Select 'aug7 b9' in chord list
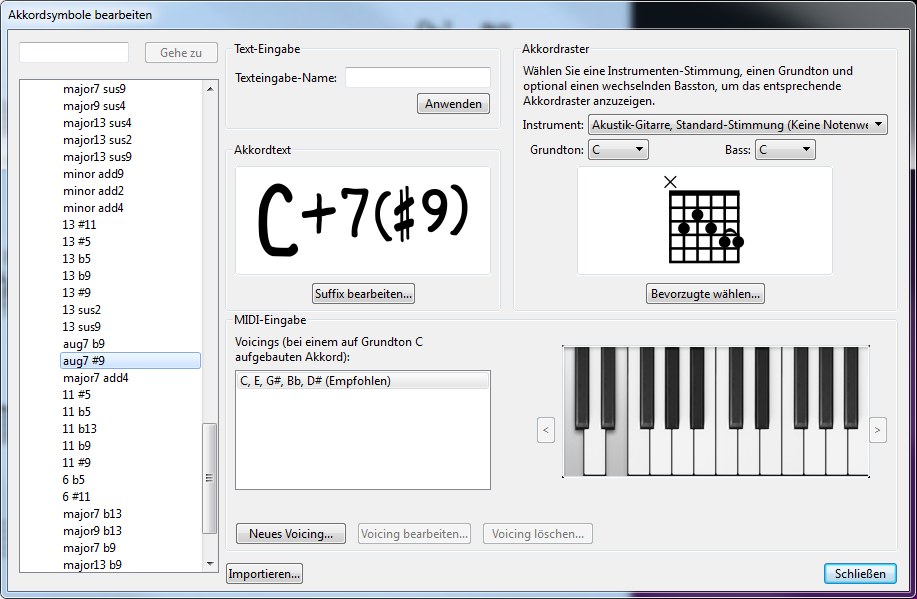 84,343
